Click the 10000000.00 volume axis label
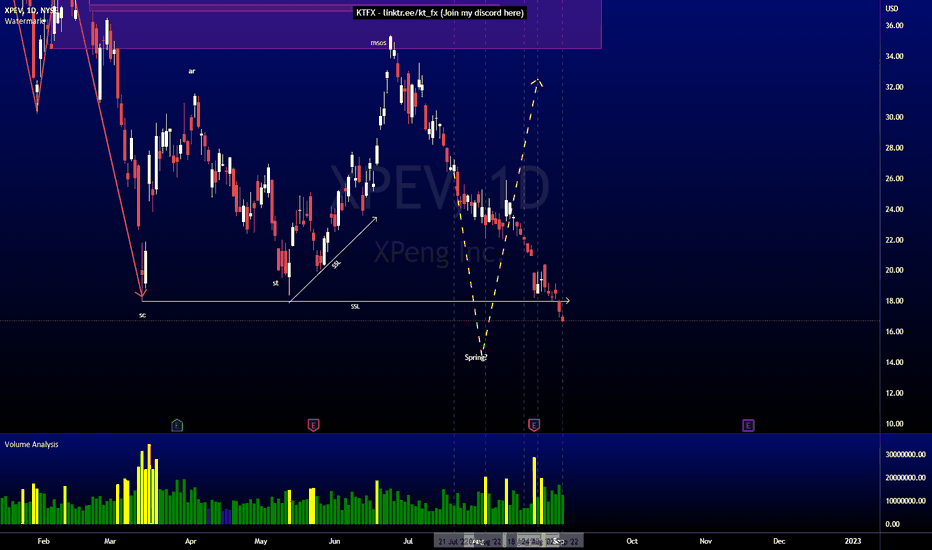932x550 pixels. tap(905, 501)
